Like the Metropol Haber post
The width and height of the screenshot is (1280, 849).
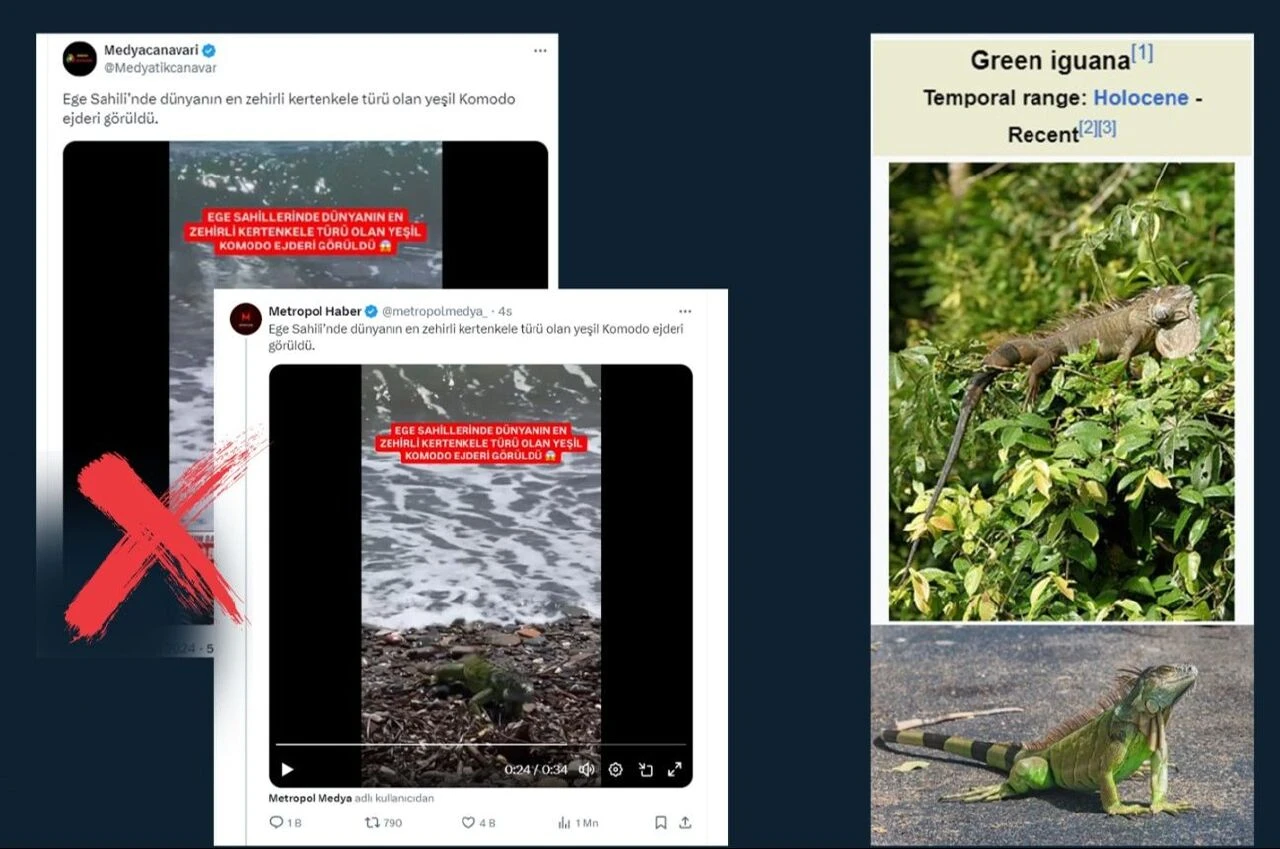click(x=478, y=822)
